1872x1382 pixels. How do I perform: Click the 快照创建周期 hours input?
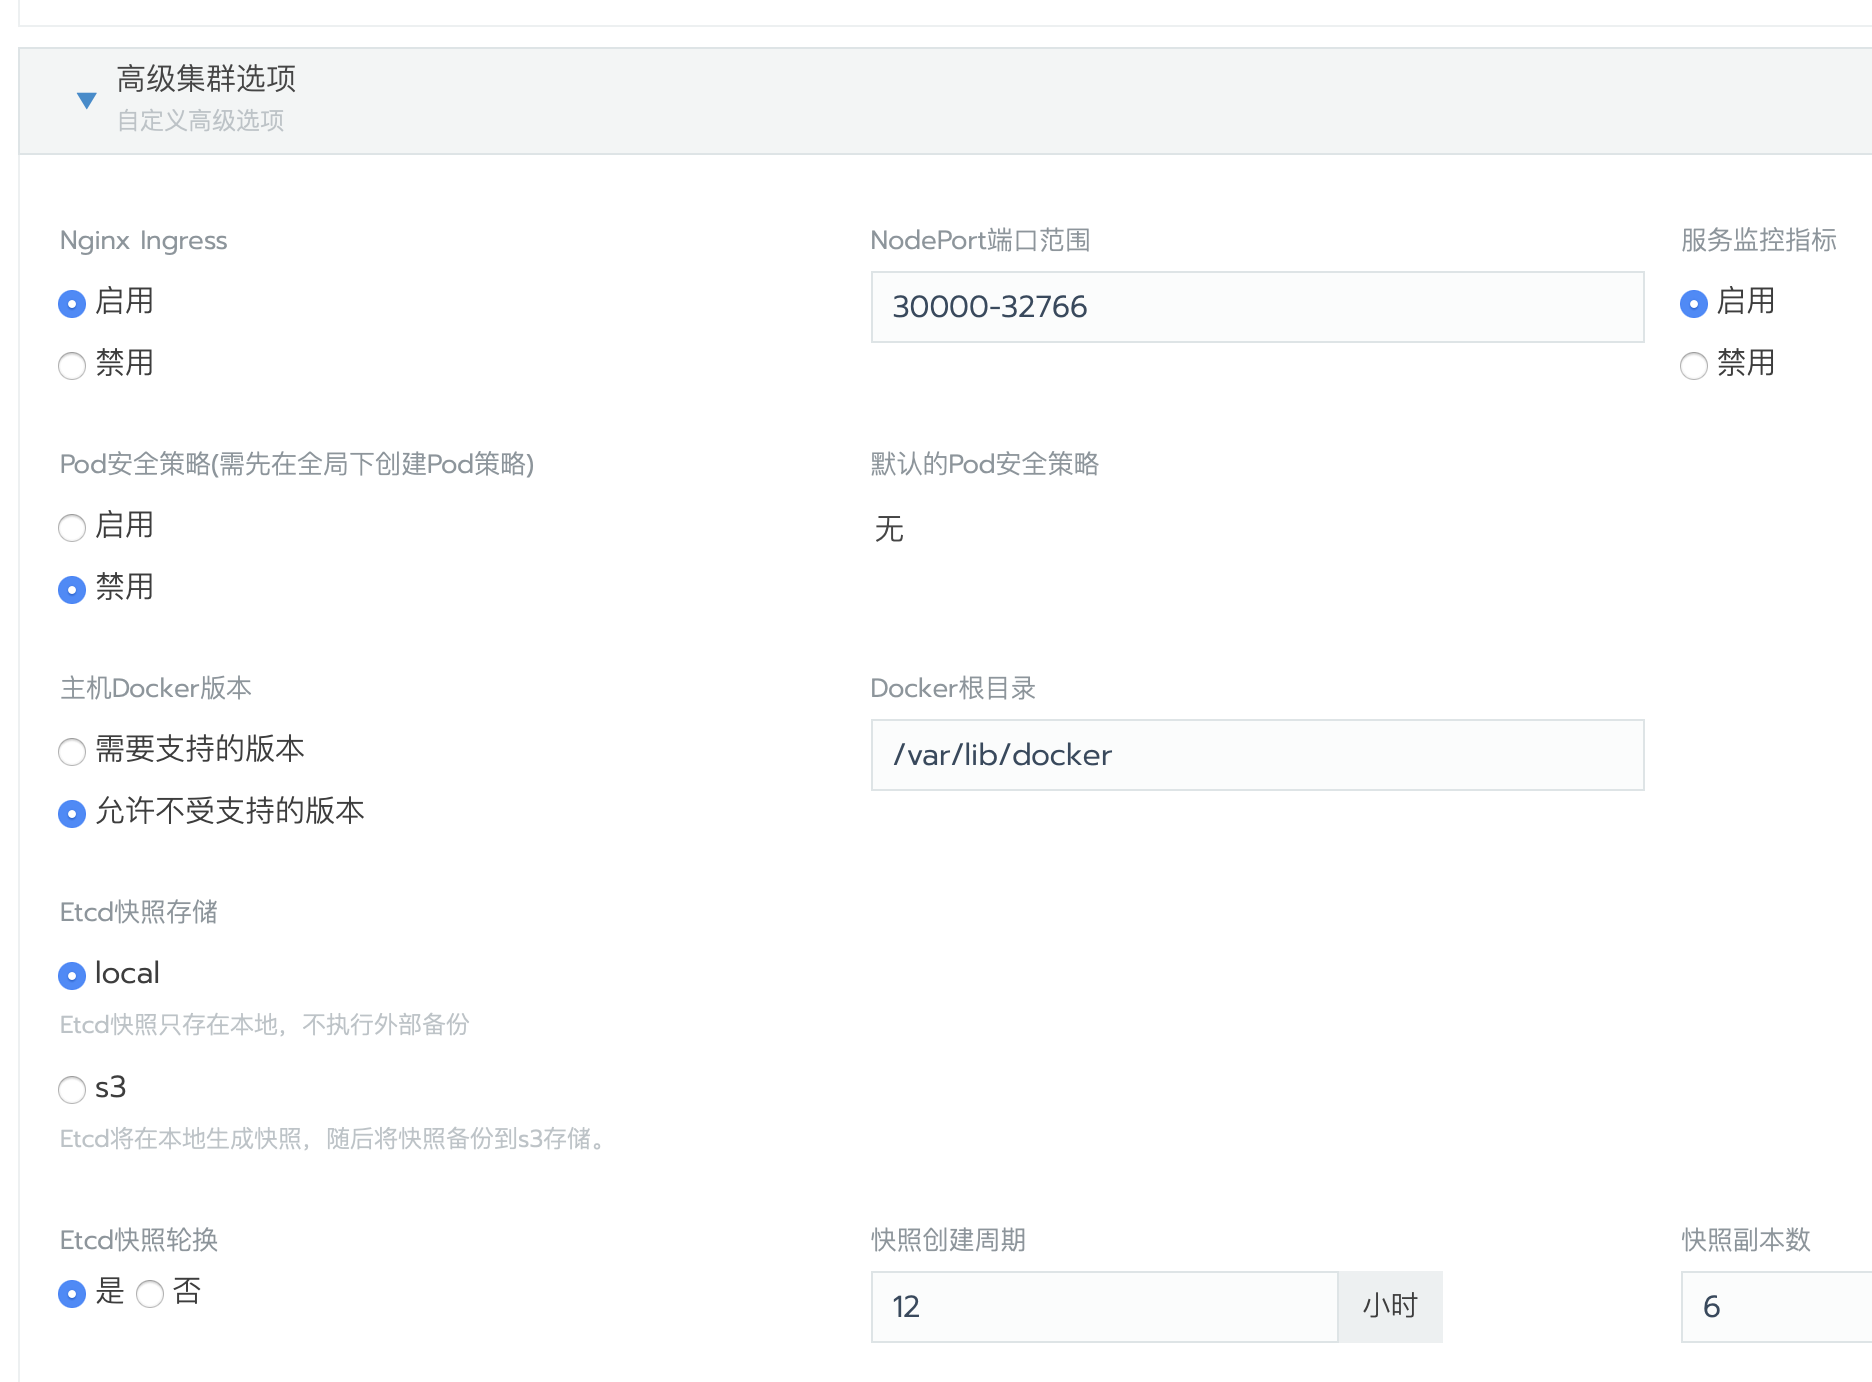tap(1104, 1307)
